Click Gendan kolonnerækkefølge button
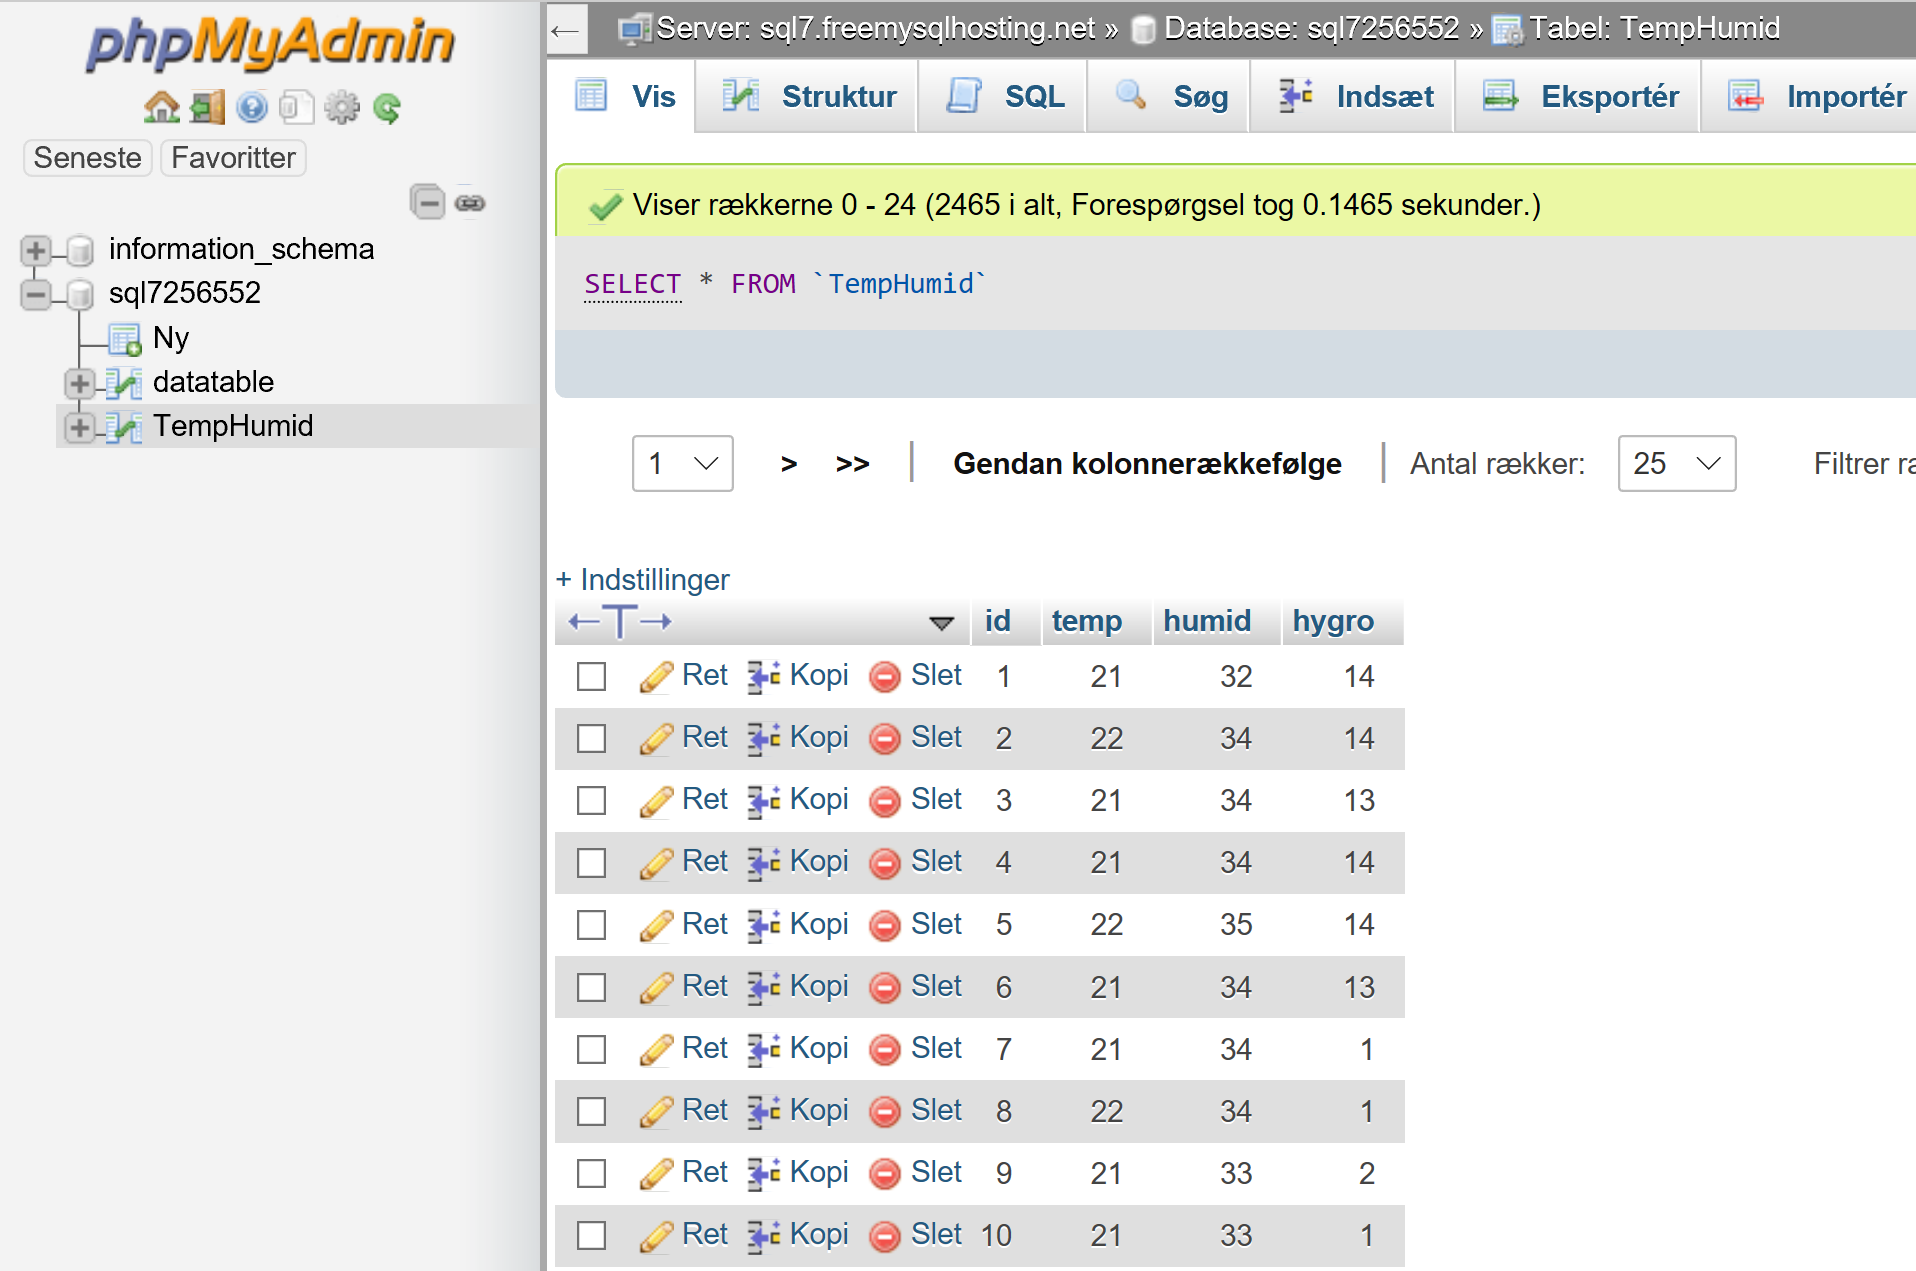The image size is (1916, 1271). pyautogui.click(x=1147, y=463)
